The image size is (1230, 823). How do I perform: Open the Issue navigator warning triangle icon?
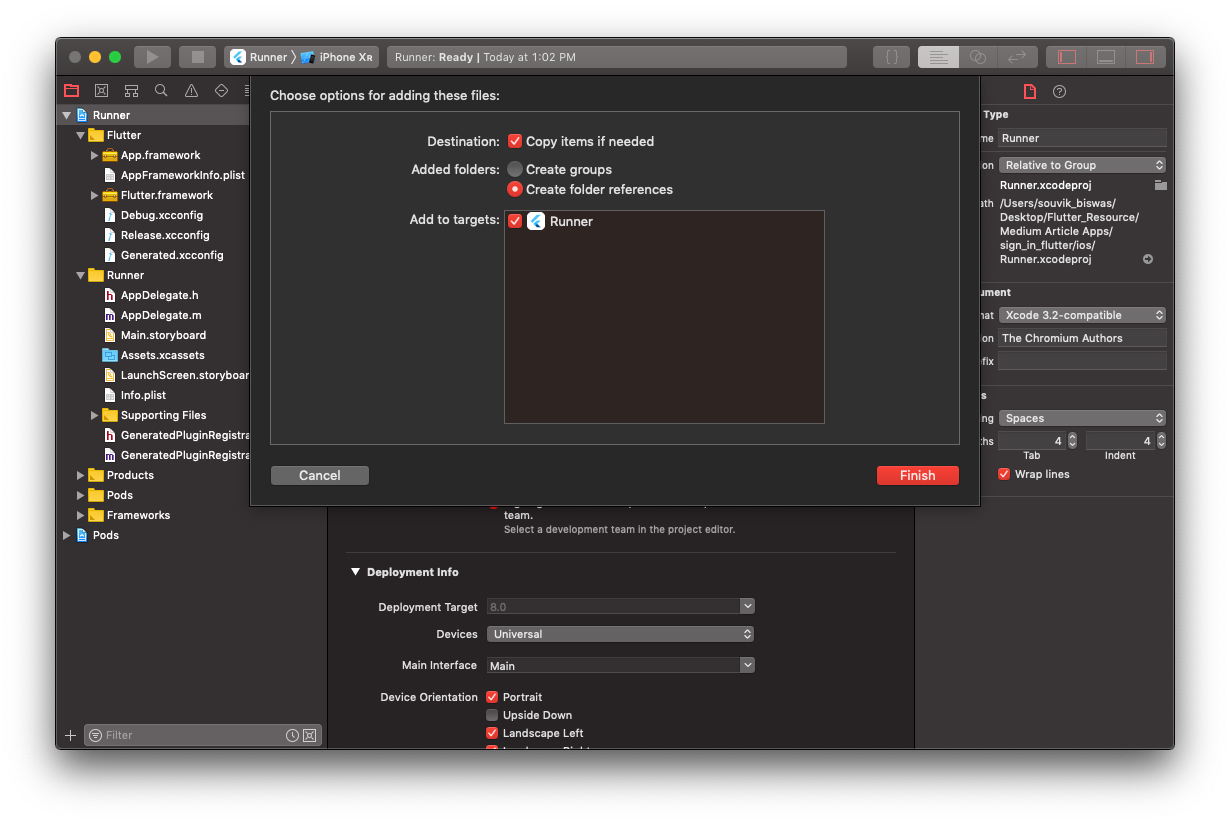[191, 90]
